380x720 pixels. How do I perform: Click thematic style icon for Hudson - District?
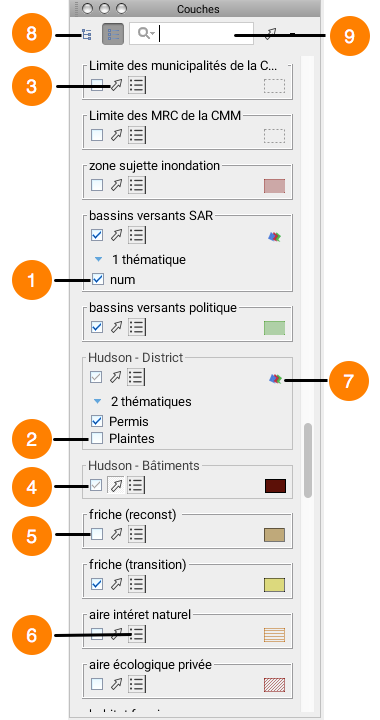point(275,379)
